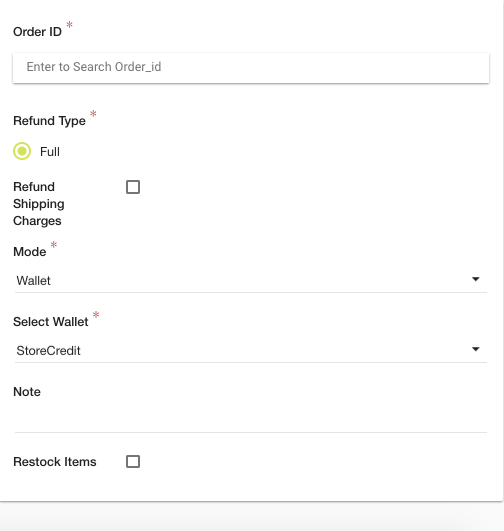Screen dimensions: 504x531
Task: Select the Full refund type radio button
Action: tap(22, 151)
